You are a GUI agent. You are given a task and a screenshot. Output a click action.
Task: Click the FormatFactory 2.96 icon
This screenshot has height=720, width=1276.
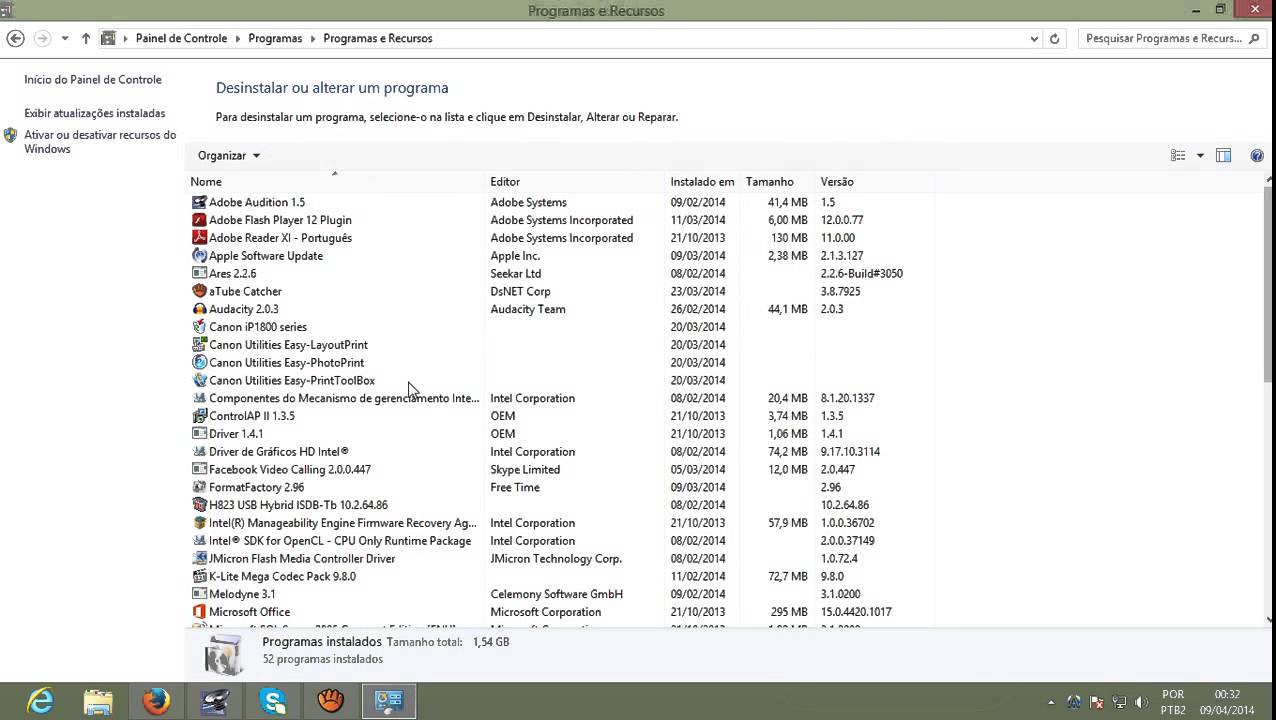point(199,487)
